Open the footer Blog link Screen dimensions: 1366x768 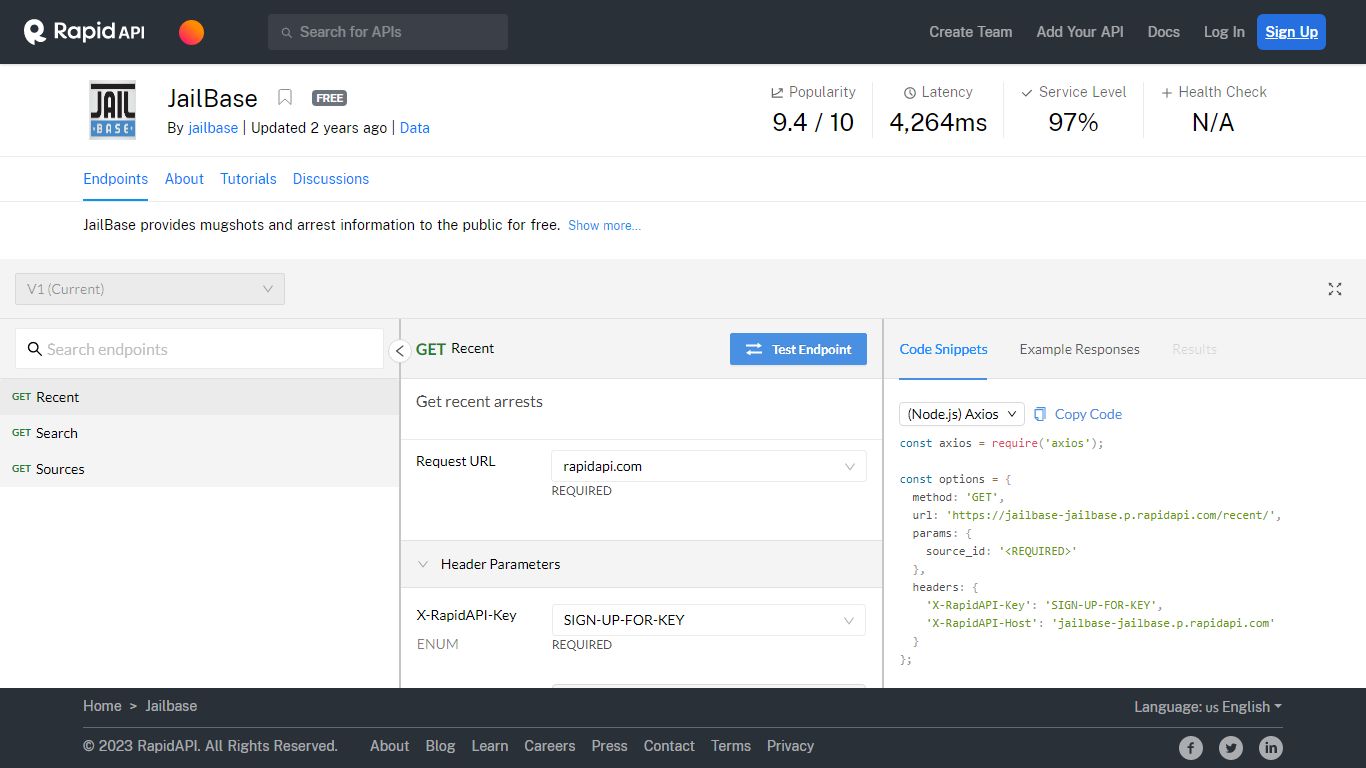point(440,746)
